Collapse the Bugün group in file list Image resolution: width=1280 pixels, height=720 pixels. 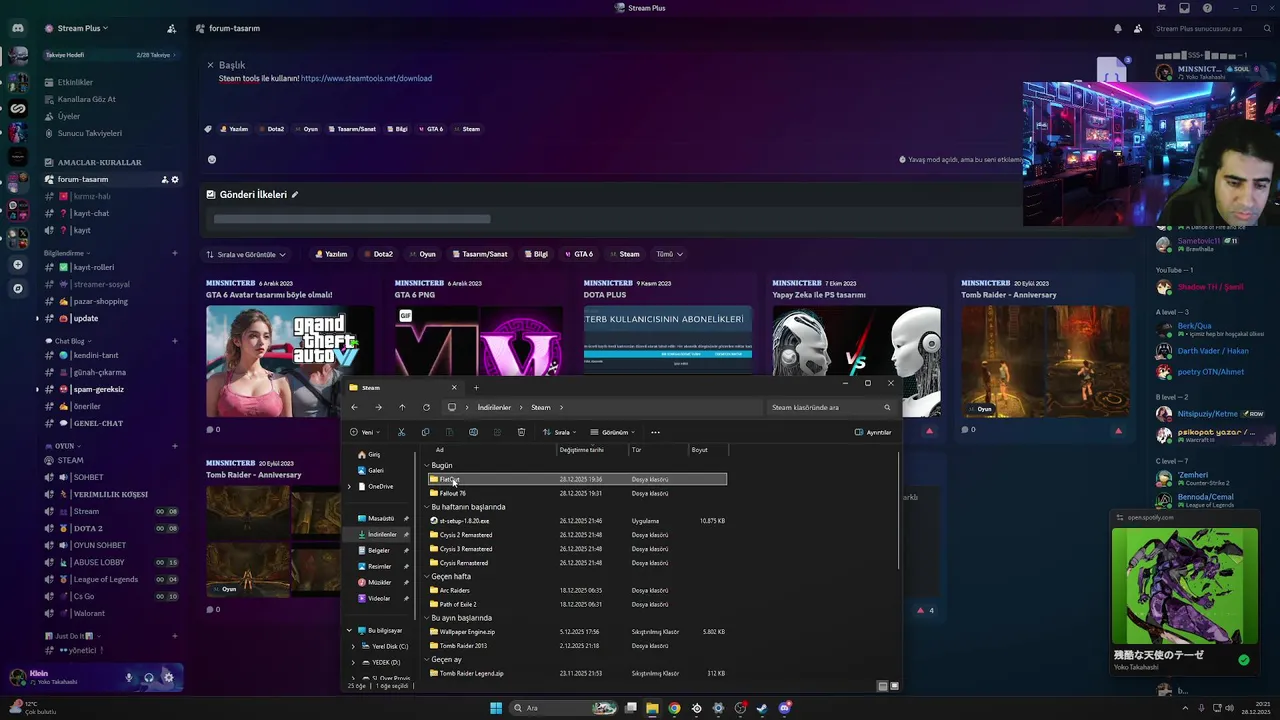pyautogui.click(x=427, y=465)
